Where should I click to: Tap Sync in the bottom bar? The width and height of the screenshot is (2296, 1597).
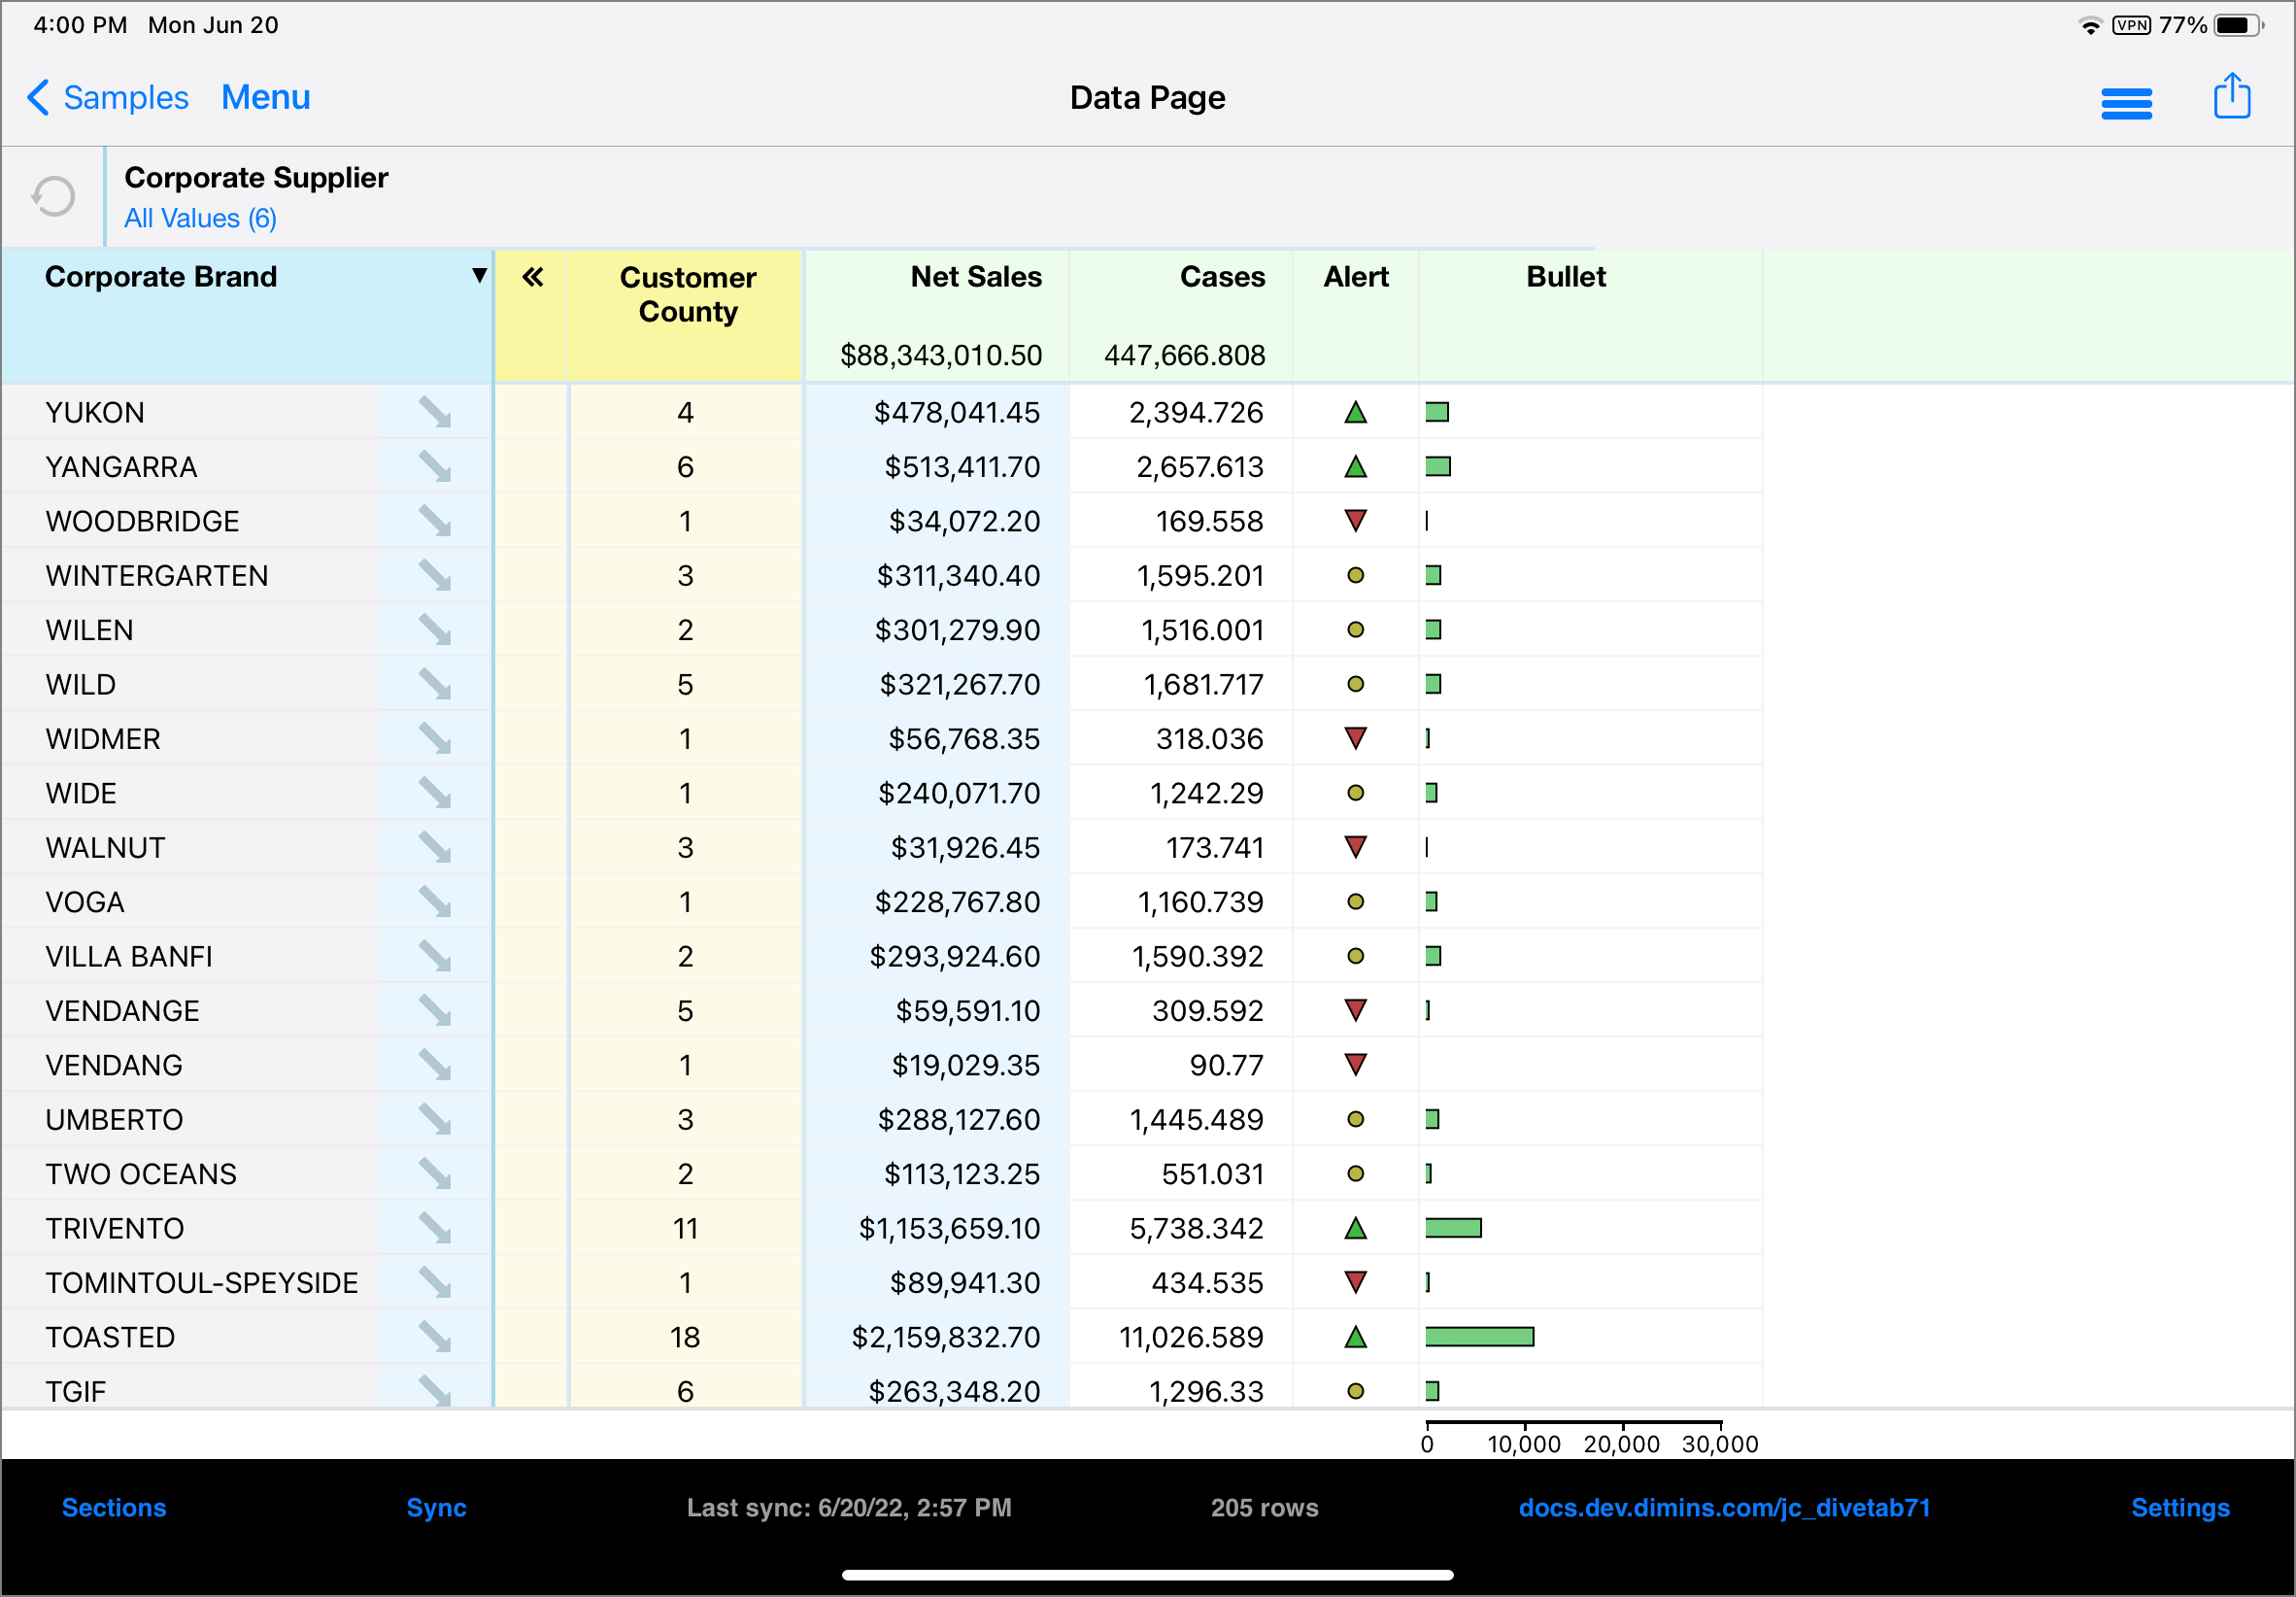(436, 1507)
